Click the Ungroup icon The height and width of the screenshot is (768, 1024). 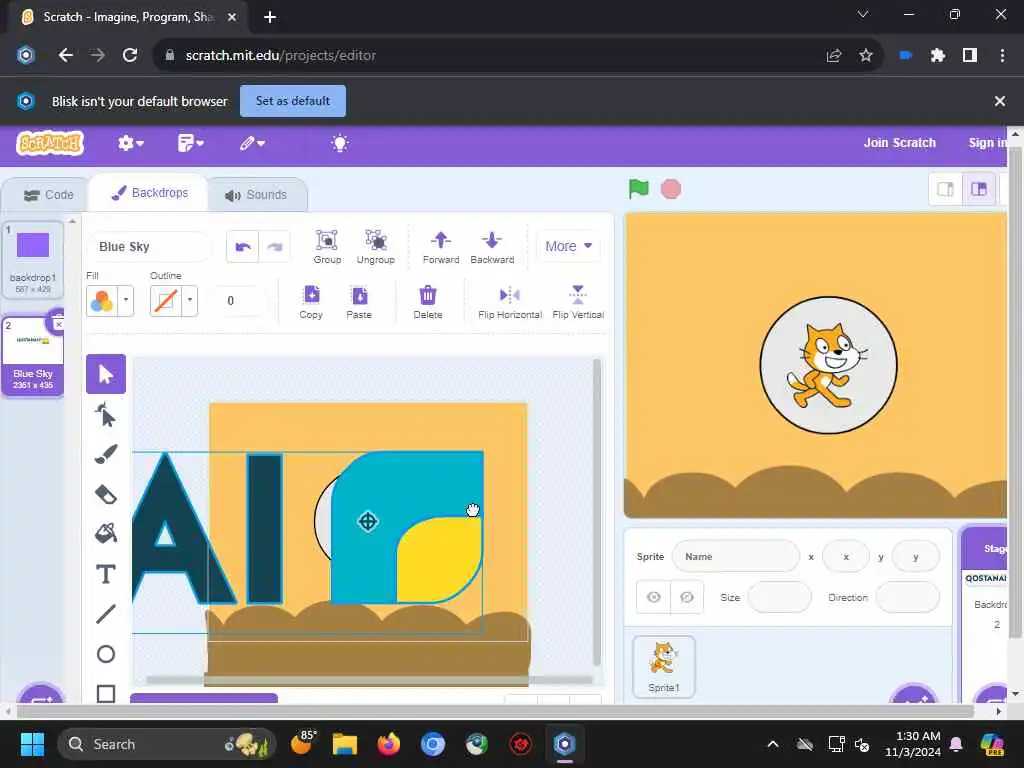(376, 246)
